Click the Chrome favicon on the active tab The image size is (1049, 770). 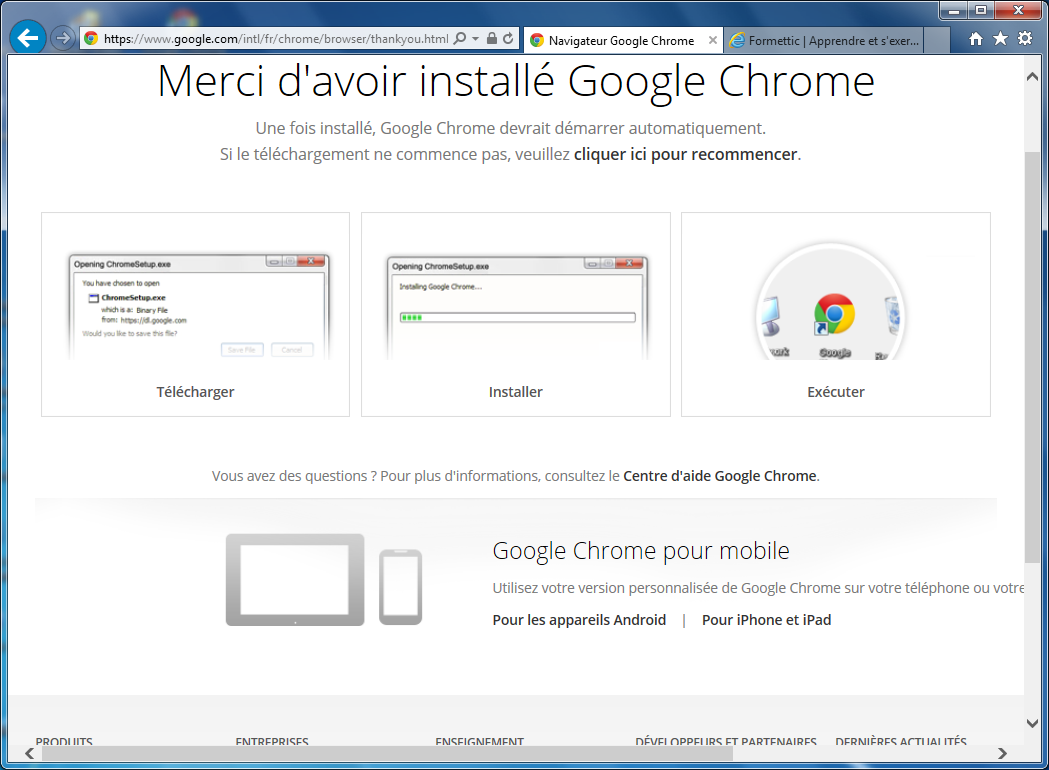[x=537, y=41]
